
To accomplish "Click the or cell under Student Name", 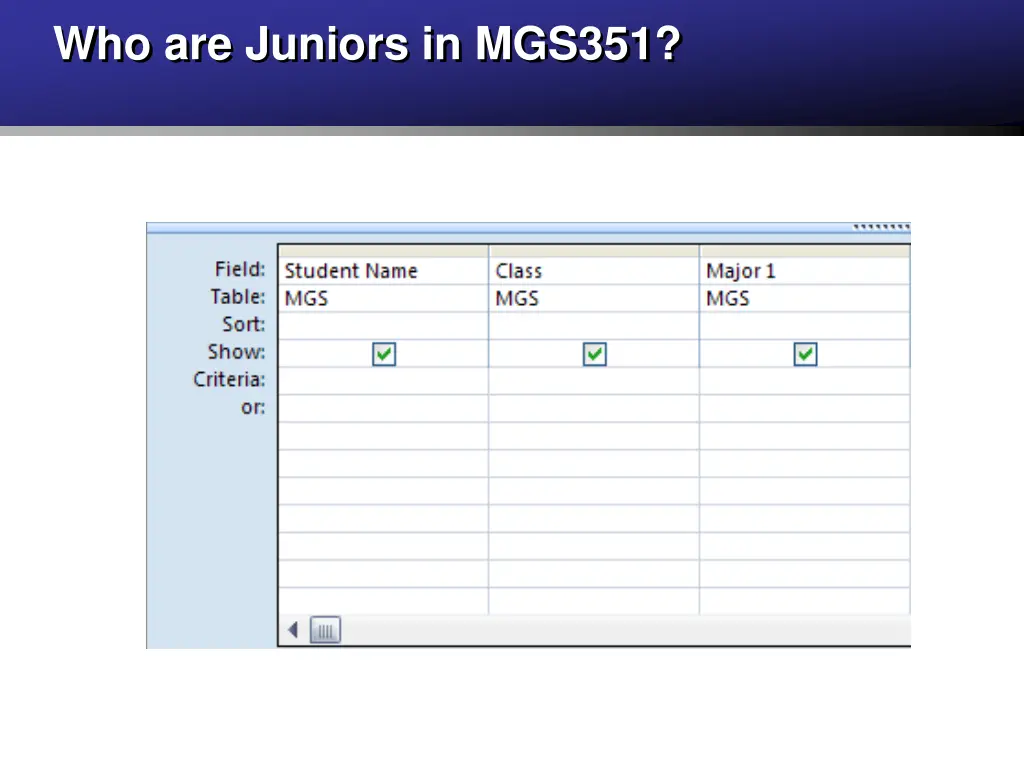I will click(383, 408).
